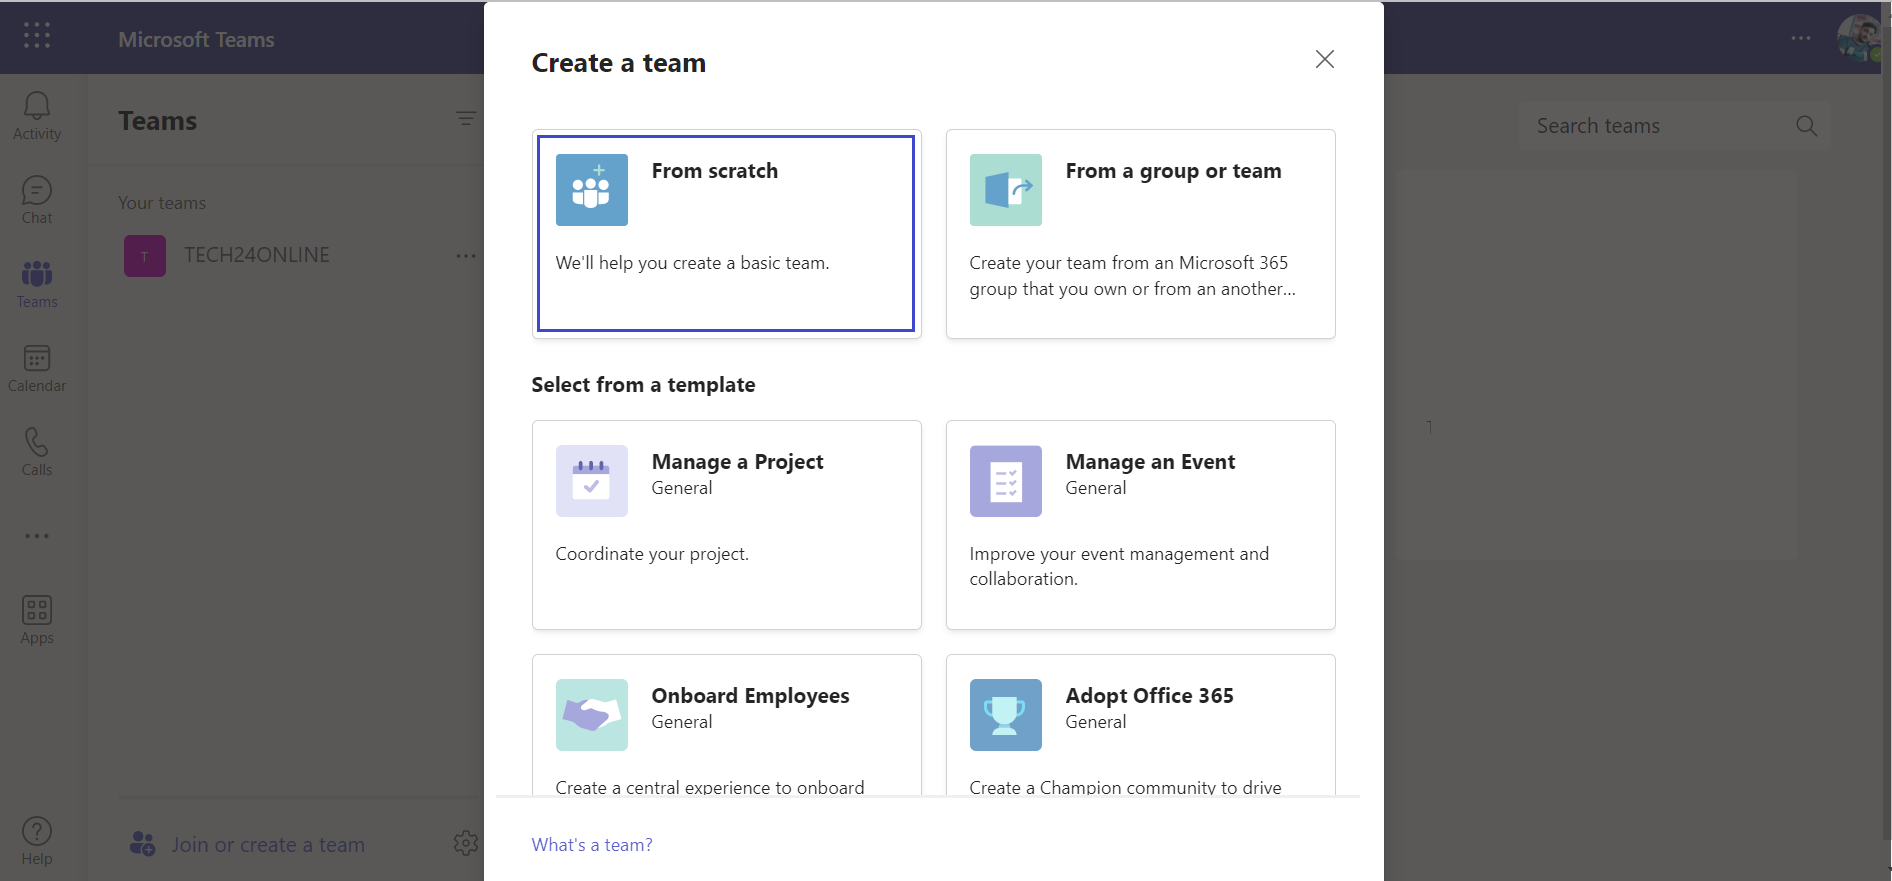
Task: Open the Activity bell in sidebar
Action: (37, 116)
